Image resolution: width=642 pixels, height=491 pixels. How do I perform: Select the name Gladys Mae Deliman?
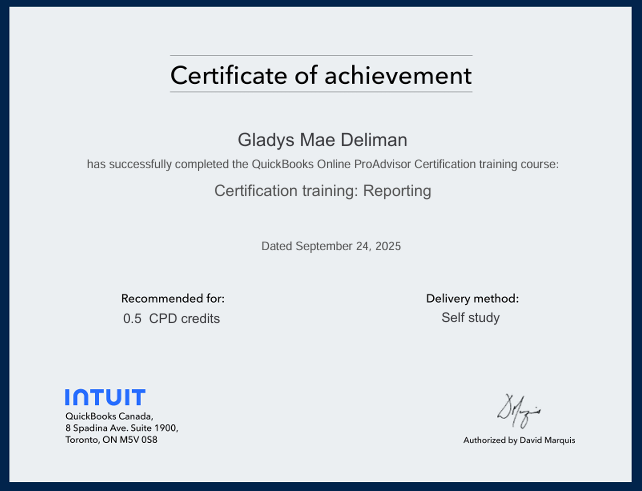[x=322, y=140]
